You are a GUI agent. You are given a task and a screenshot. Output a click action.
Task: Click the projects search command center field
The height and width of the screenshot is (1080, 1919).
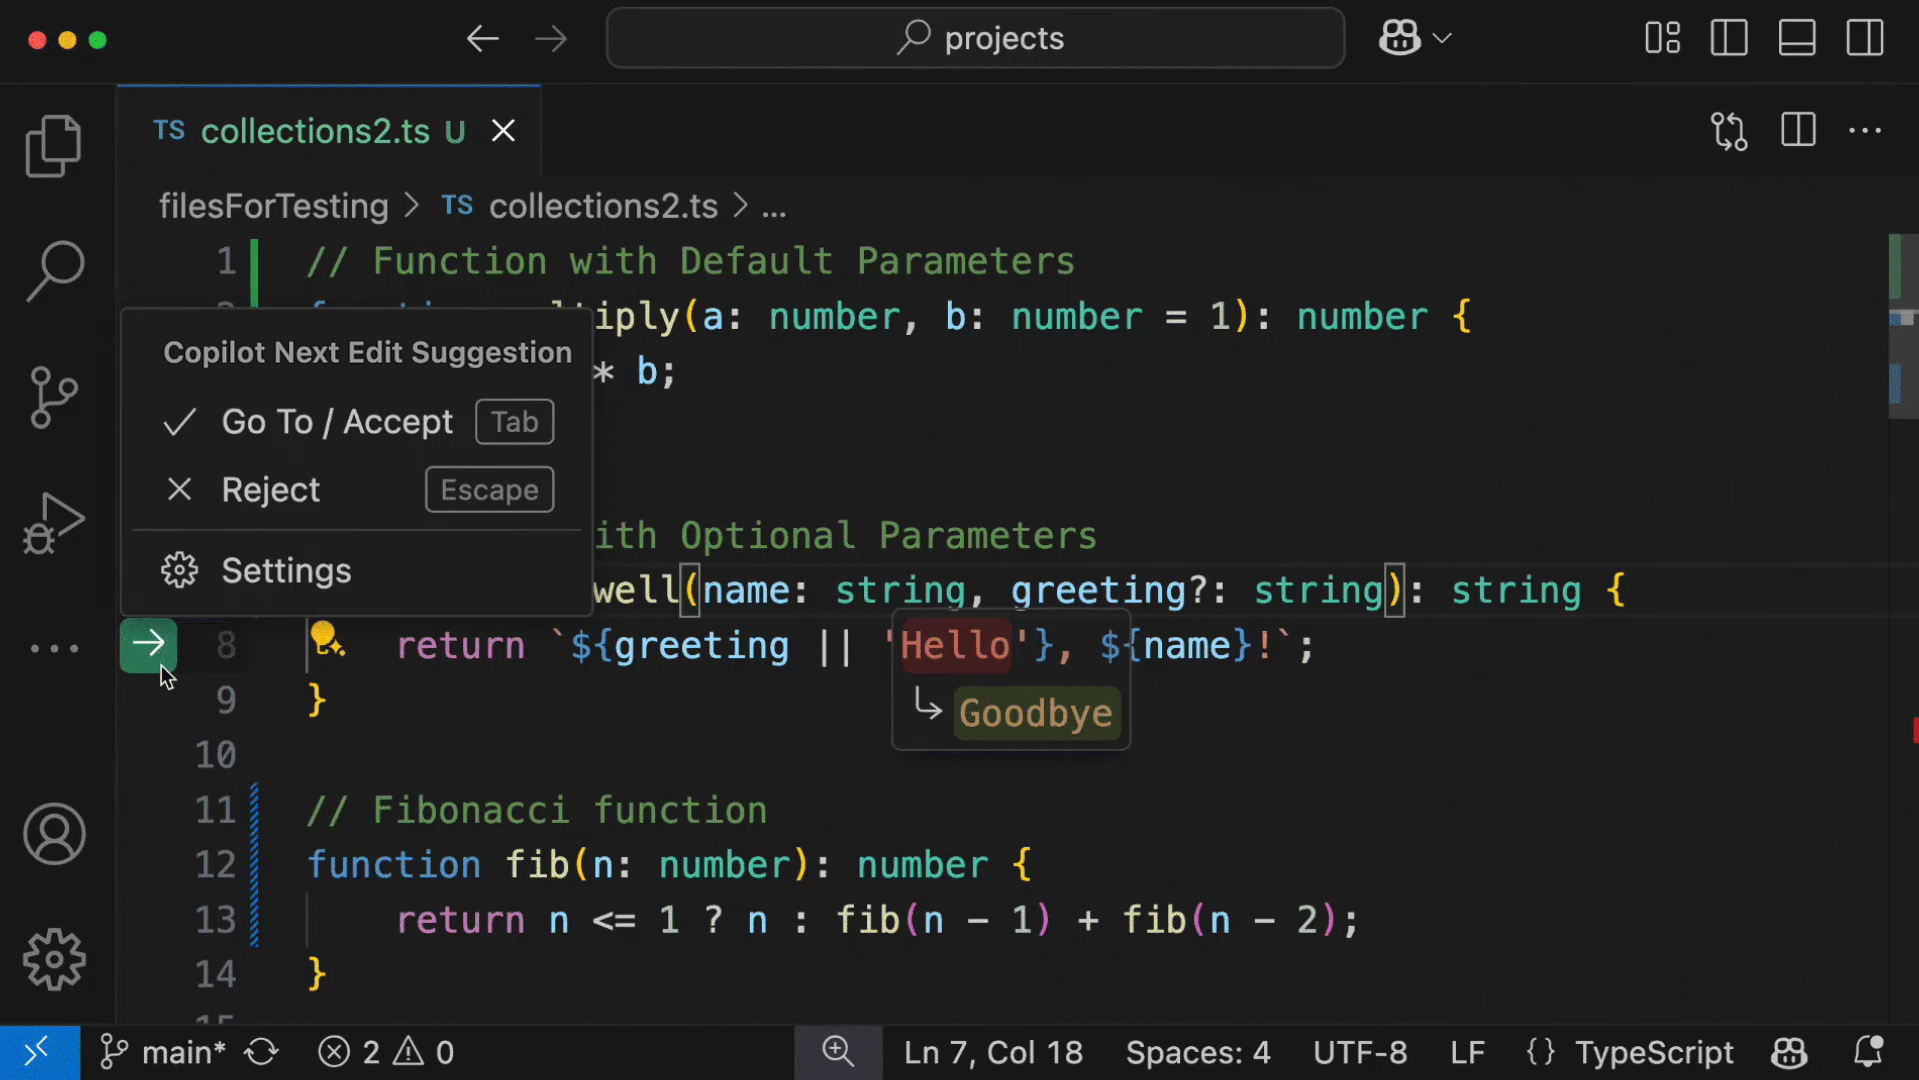click(x=975, y=38)
